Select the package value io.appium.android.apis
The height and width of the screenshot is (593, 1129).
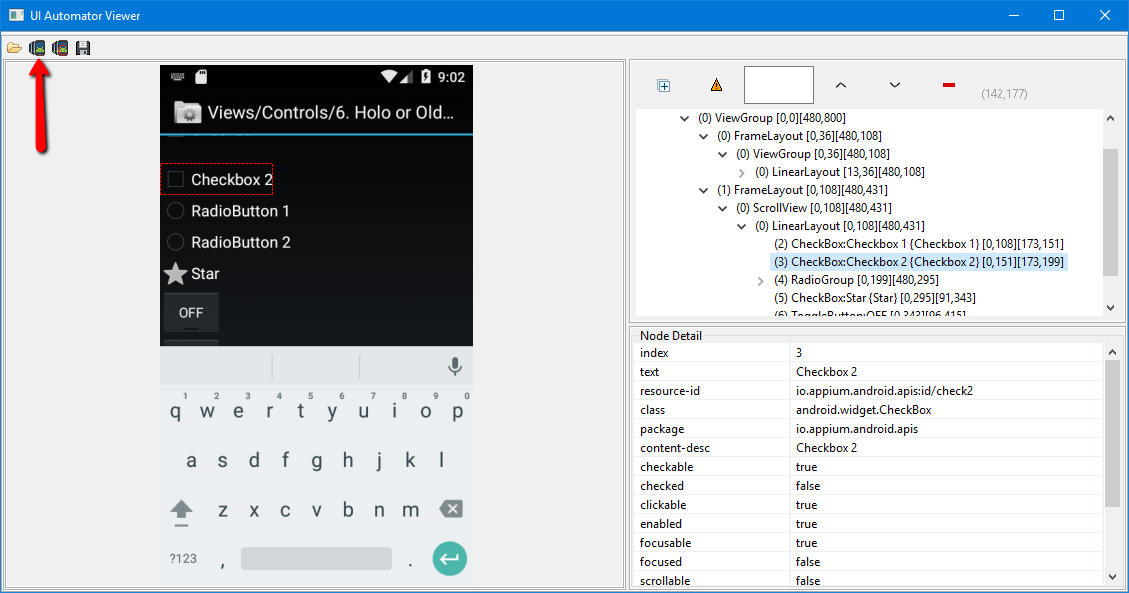click(x=857, y=429)
